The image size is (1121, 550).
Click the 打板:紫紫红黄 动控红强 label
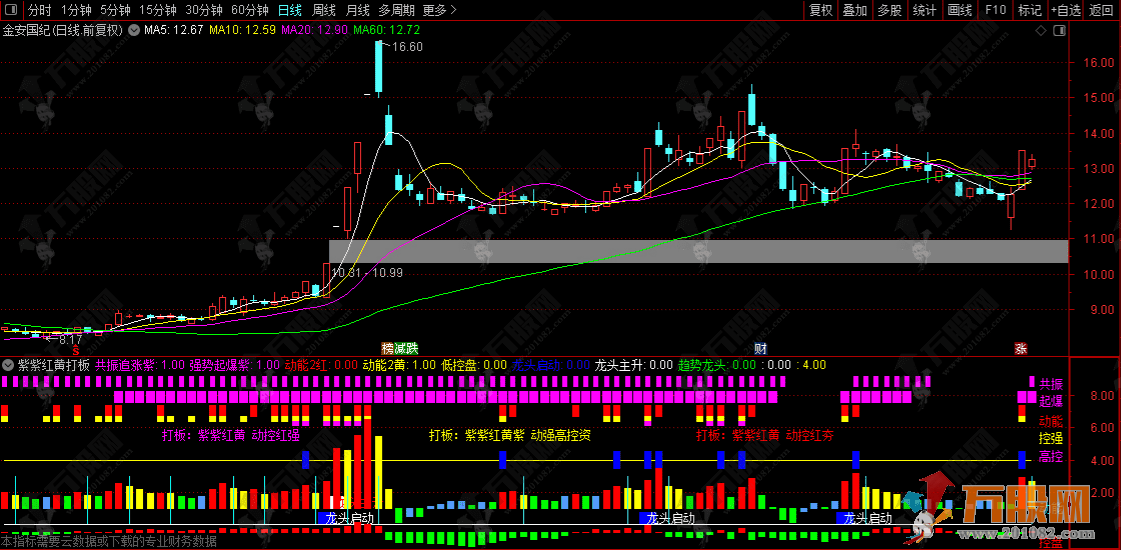point(230,434)
